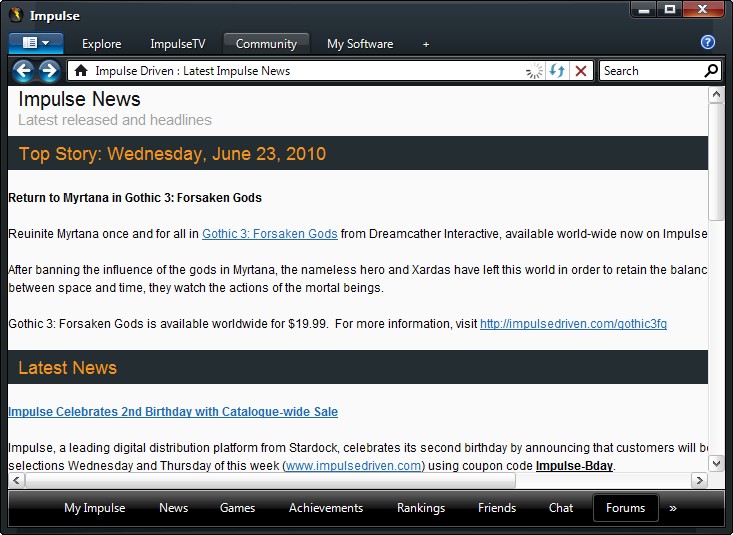Click the Impulse logo icon in the title bar
This screenshot has height=535, width=733.
(x=16, y=15)
